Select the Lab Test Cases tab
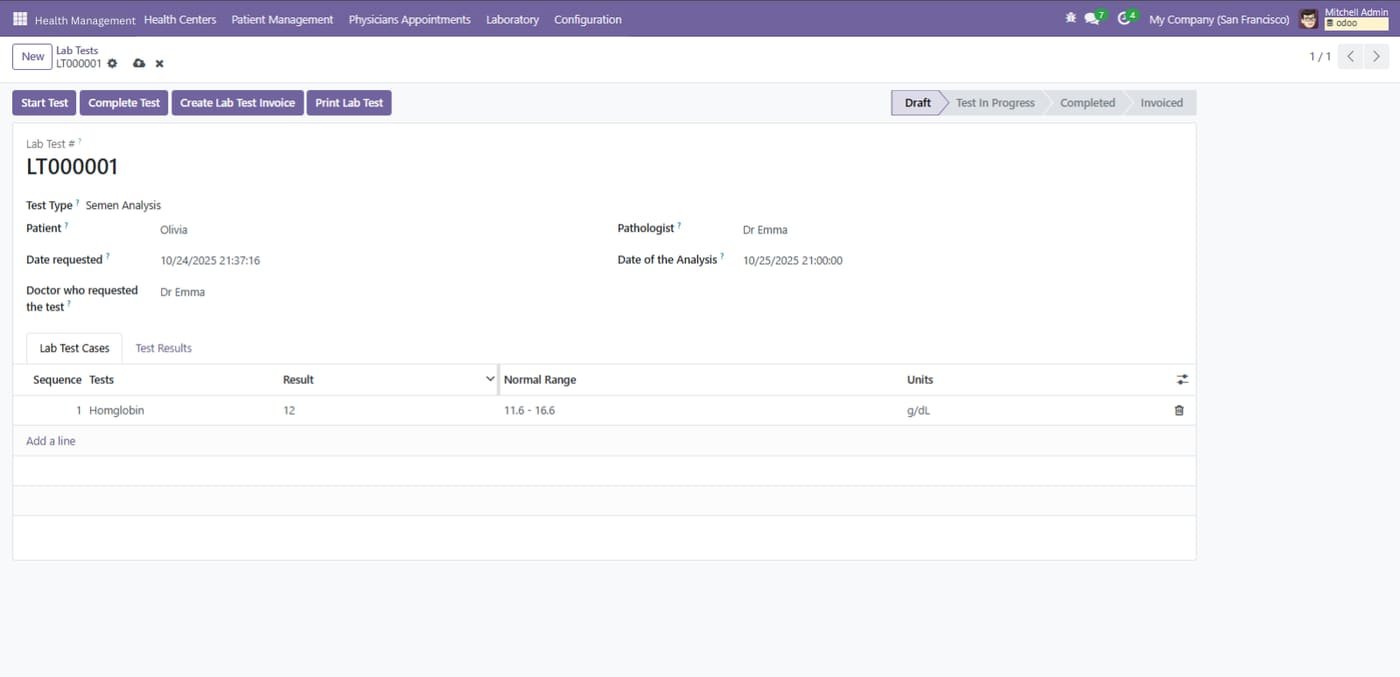 click(75, 348)
